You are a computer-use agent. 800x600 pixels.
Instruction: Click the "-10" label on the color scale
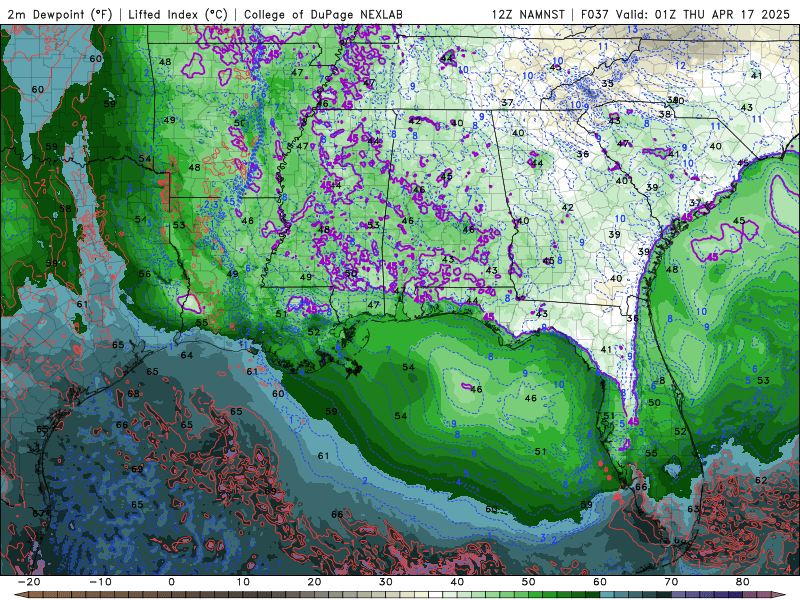click(100, 582)
